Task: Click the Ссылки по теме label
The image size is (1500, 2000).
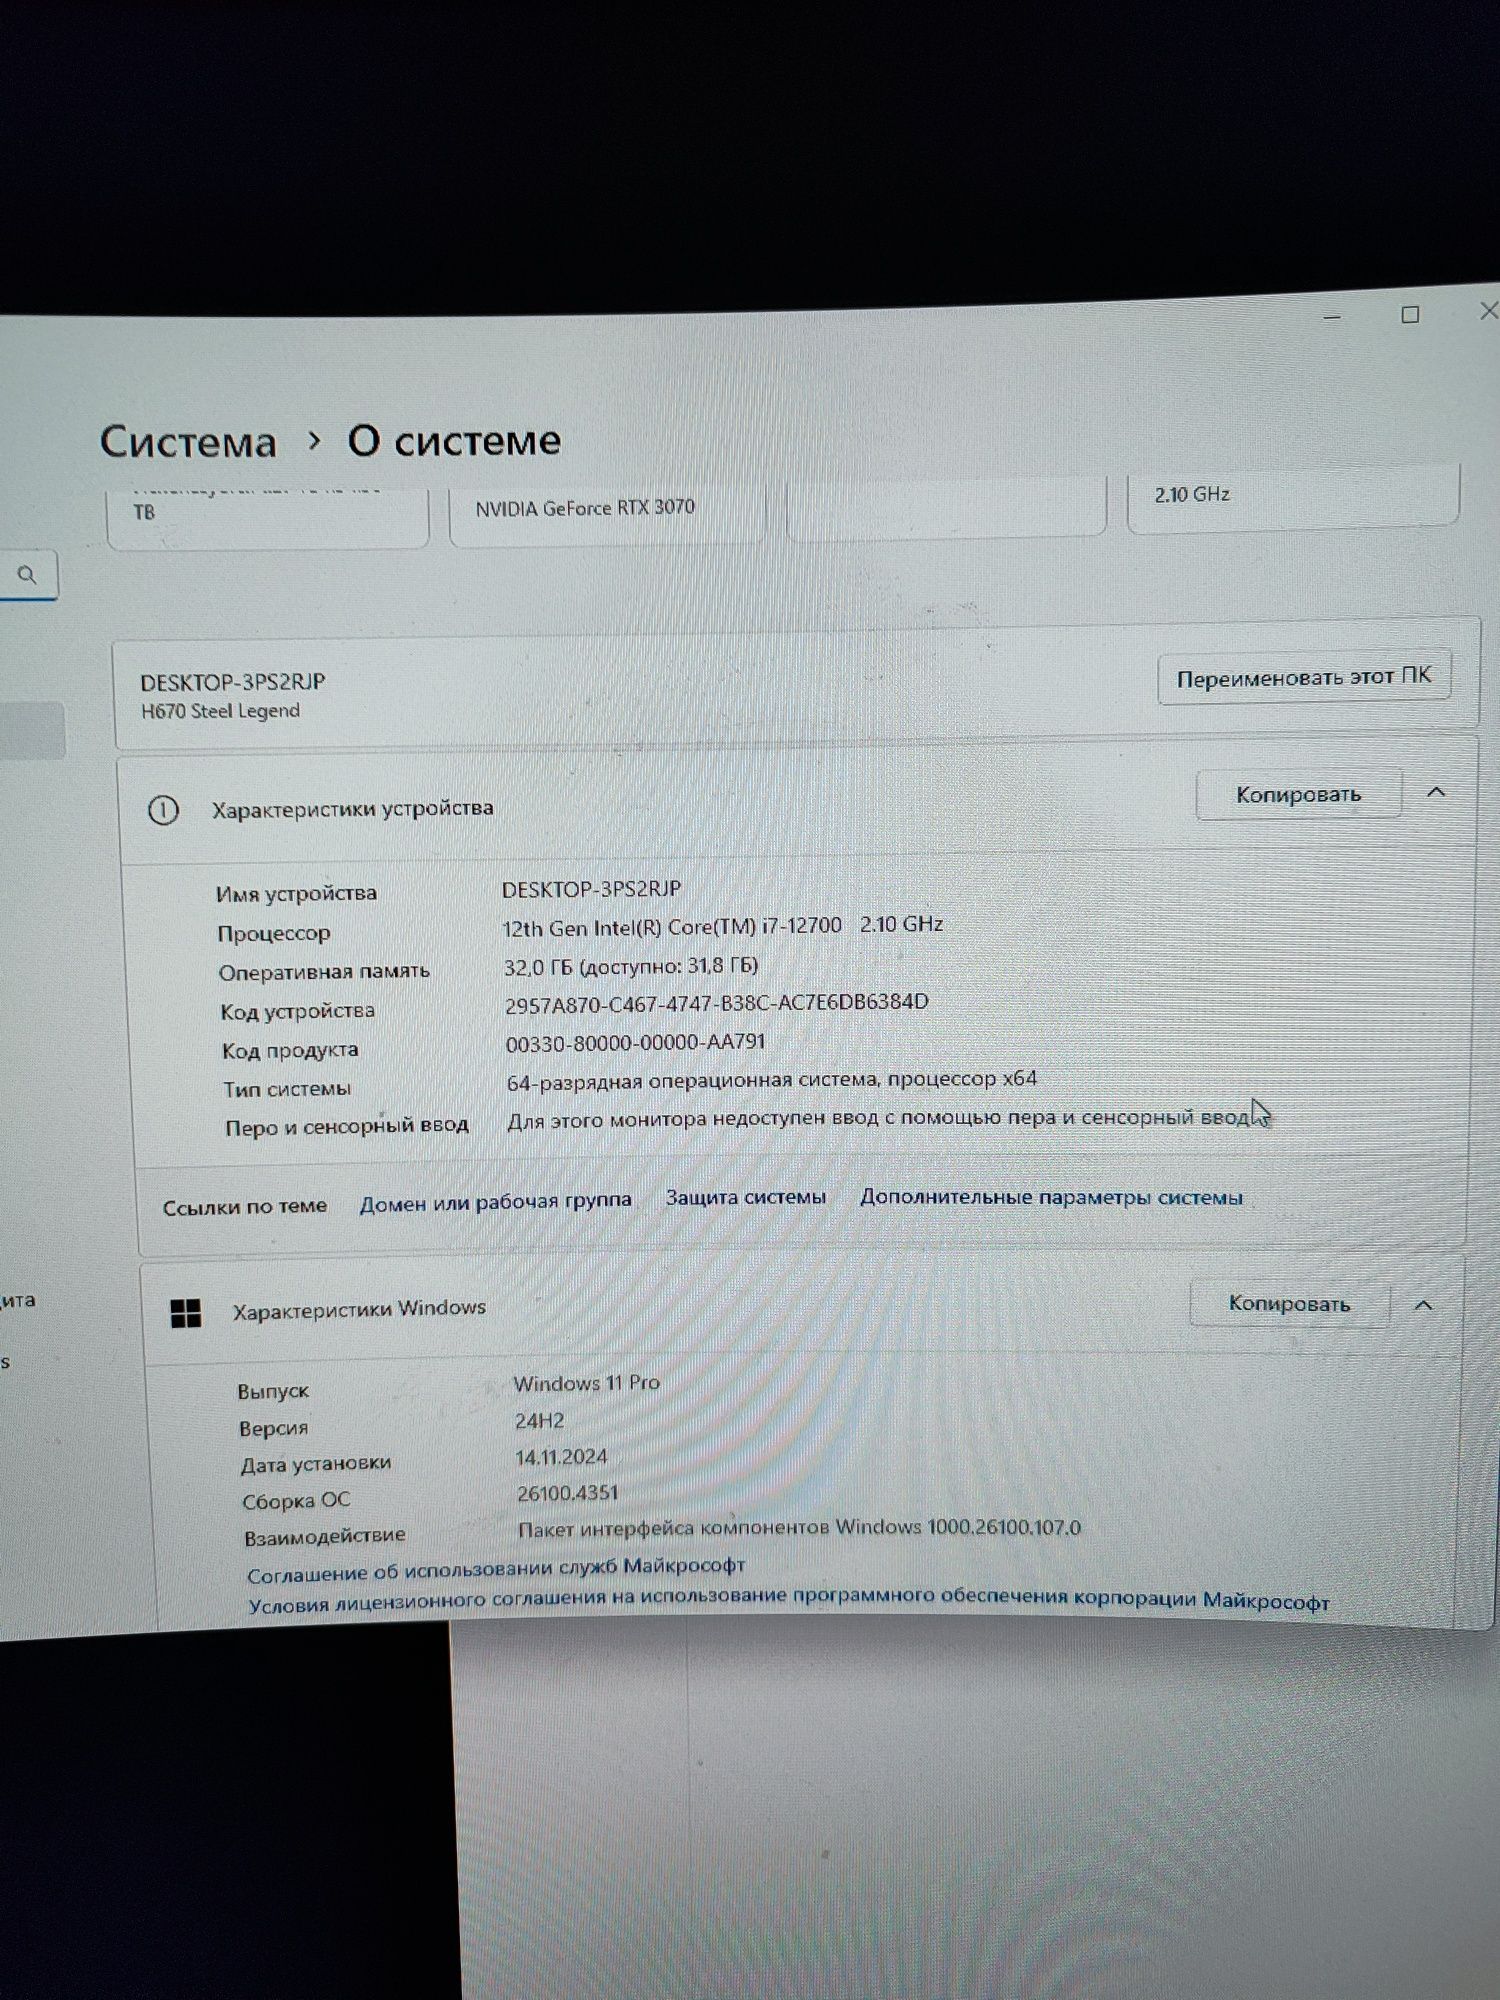Action: tap(245, 1207)
